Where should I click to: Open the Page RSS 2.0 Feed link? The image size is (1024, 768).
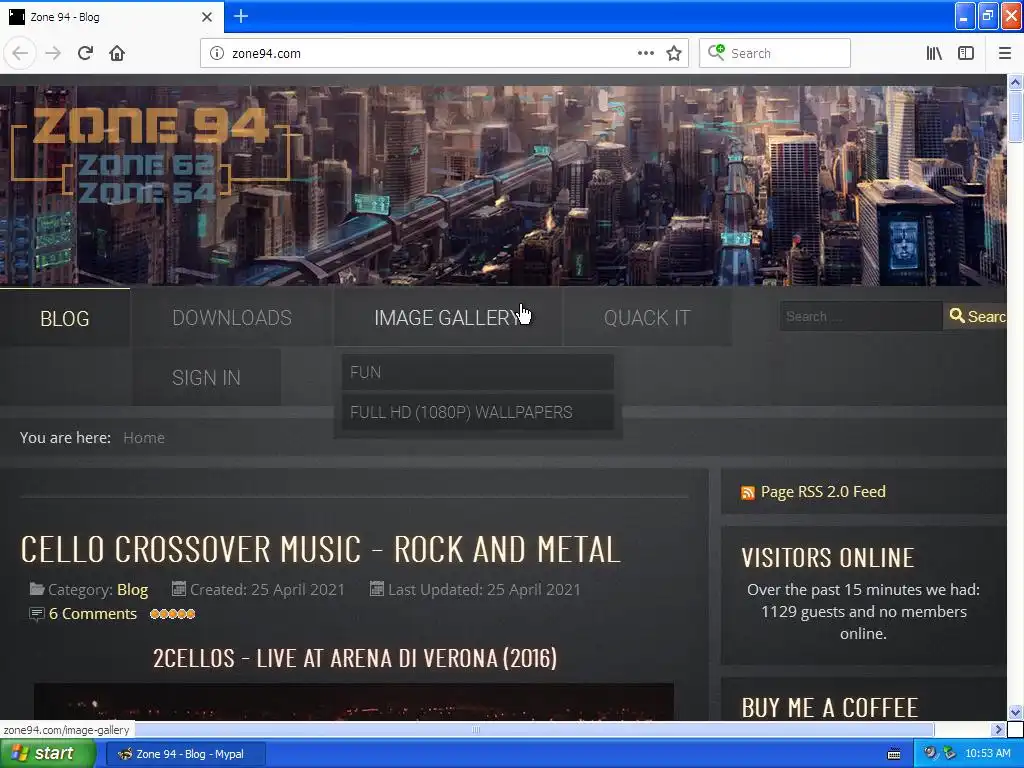click(823, 492)
